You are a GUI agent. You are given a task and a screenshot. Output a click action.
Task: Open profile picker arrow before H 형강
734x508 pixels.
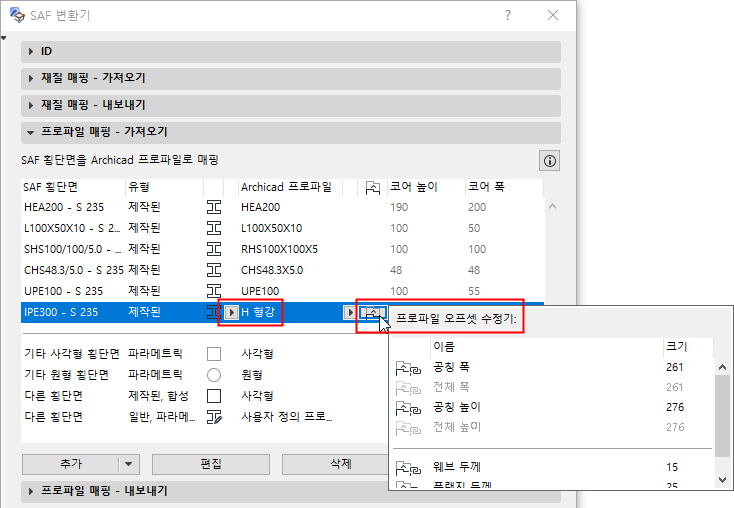[x=231, y=312]
